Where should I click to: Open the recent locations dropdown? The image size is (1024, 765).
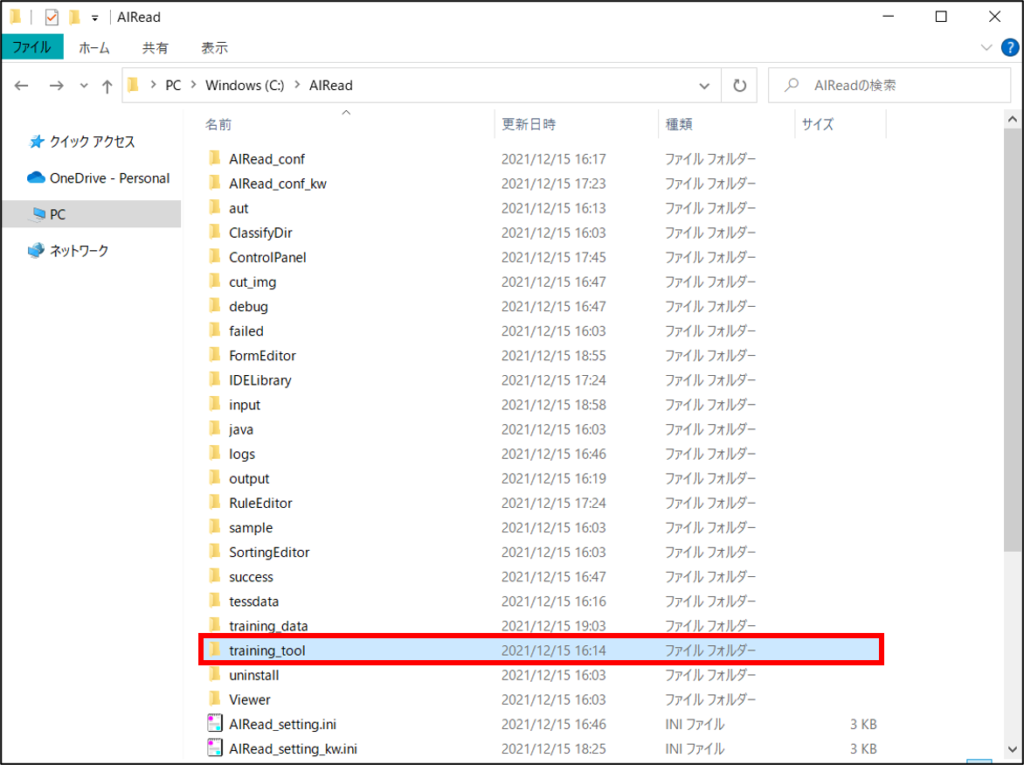click(x=84, y=86)
